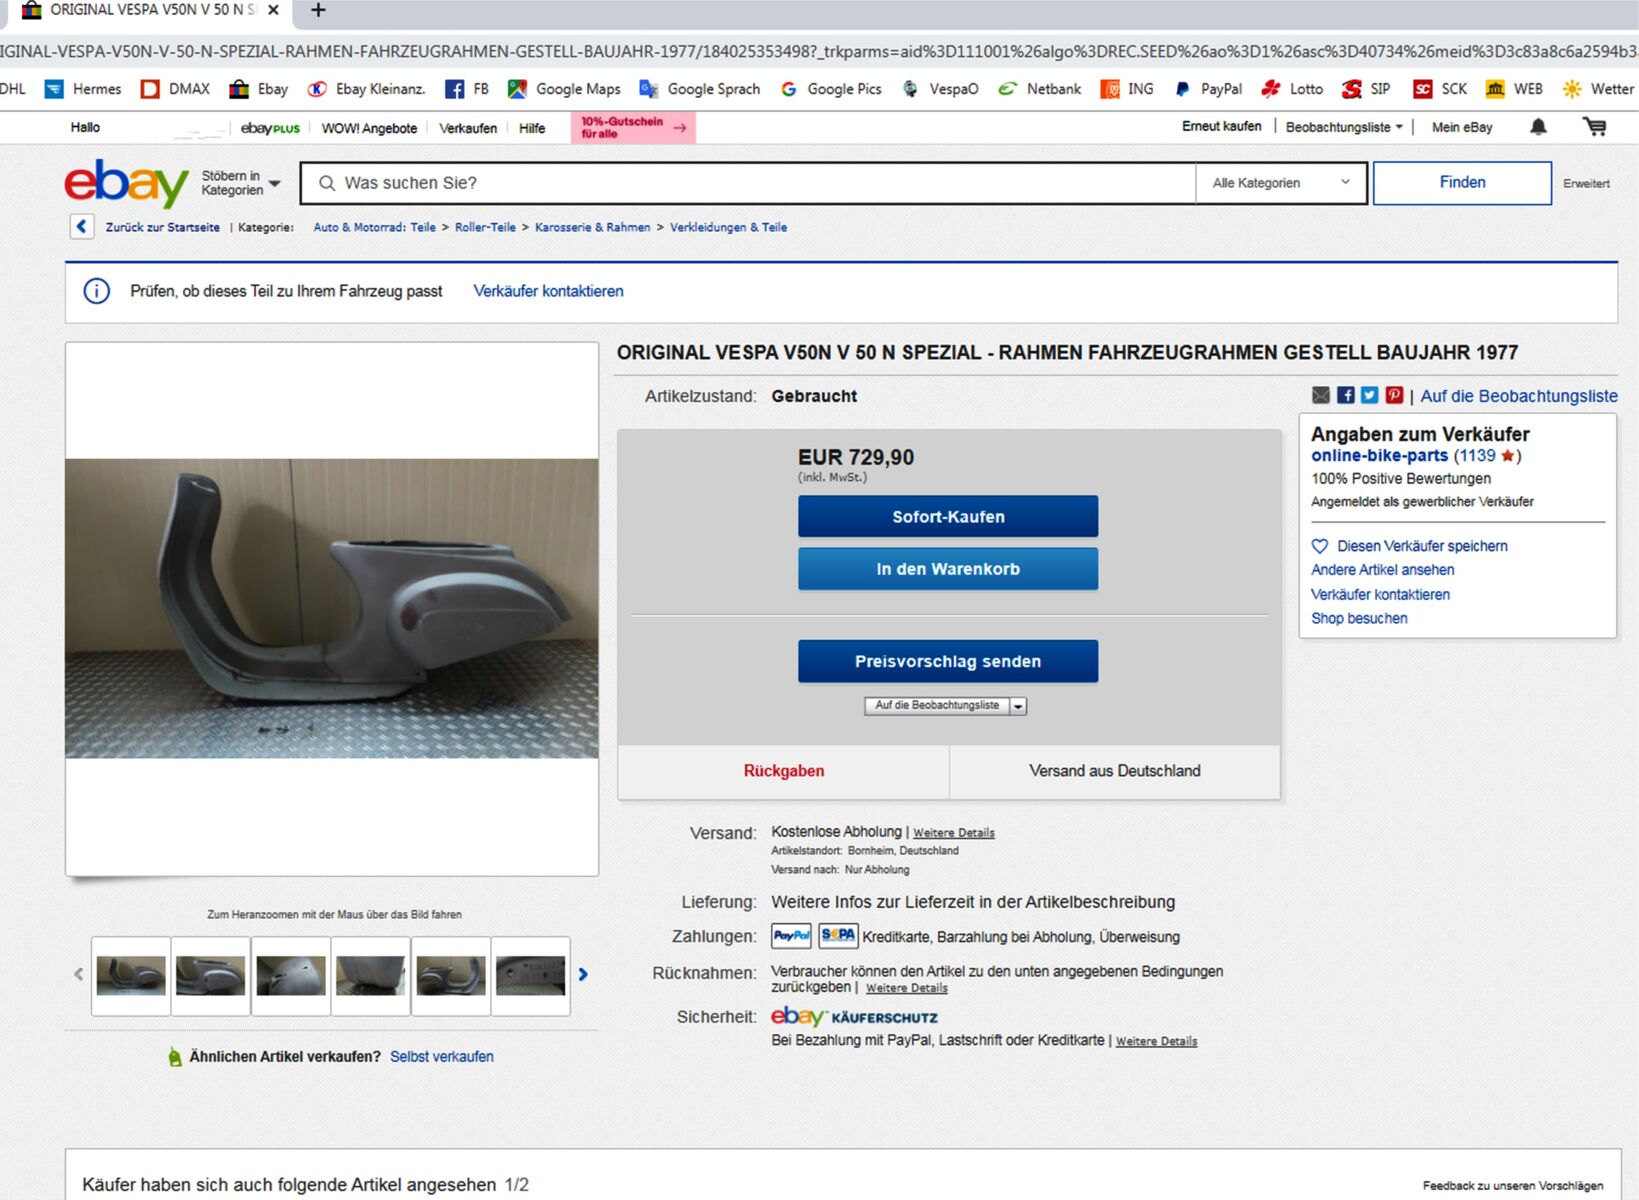Add item with In den Warenkorb

tap(947, 569)
